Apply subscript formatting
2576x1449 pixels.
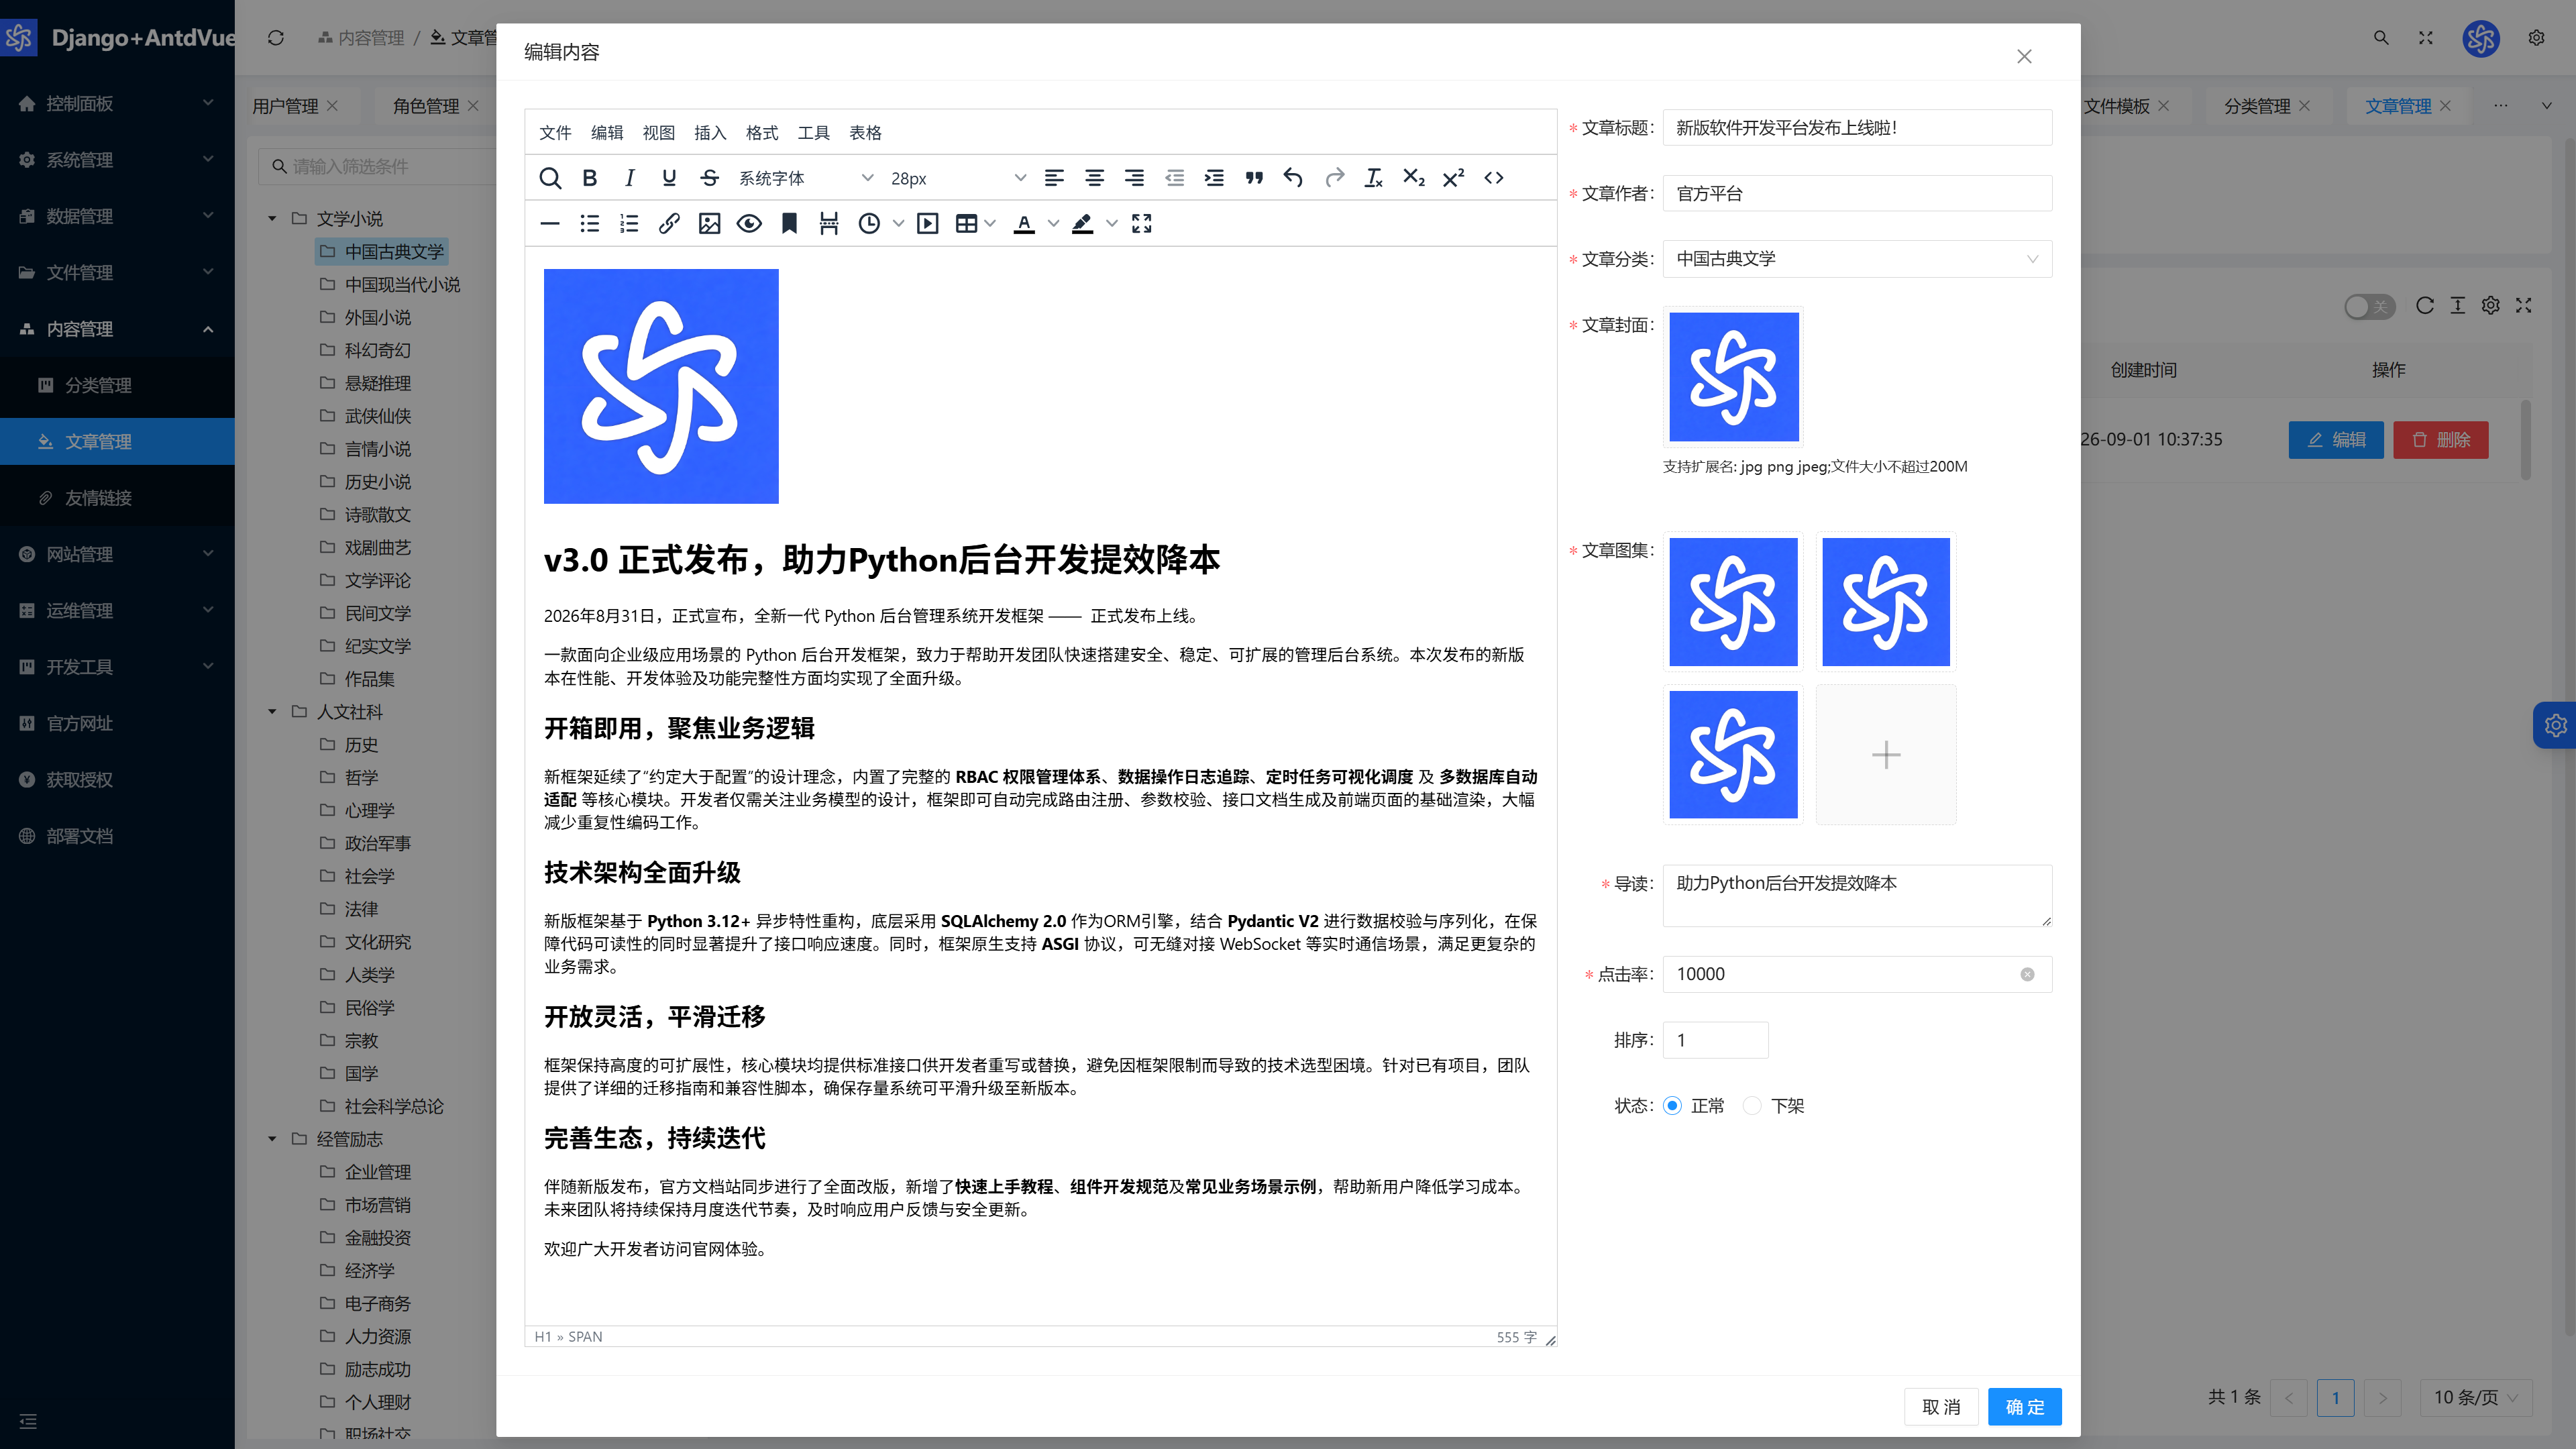coord(1413,178)
